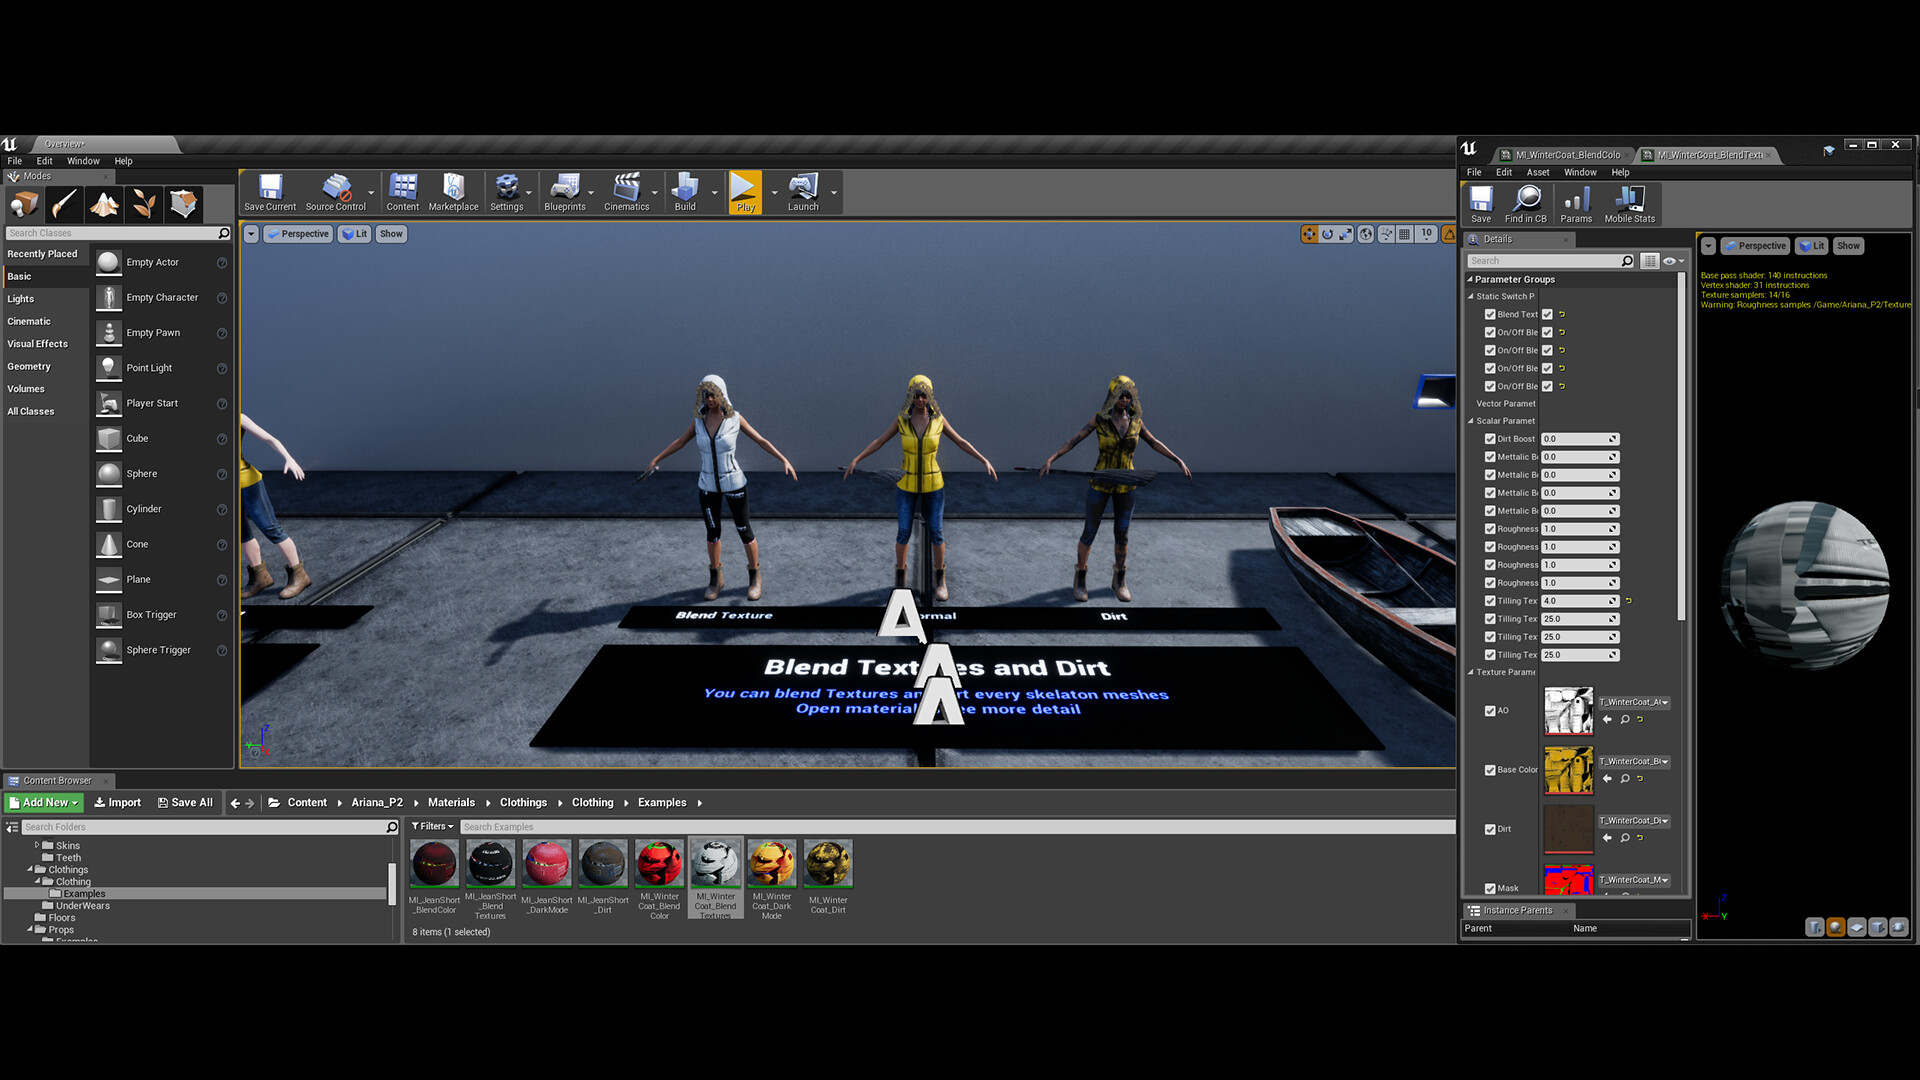Toggle Details view options eye icon
Screen dimensions: 1920x1080
pos(1673,261)
